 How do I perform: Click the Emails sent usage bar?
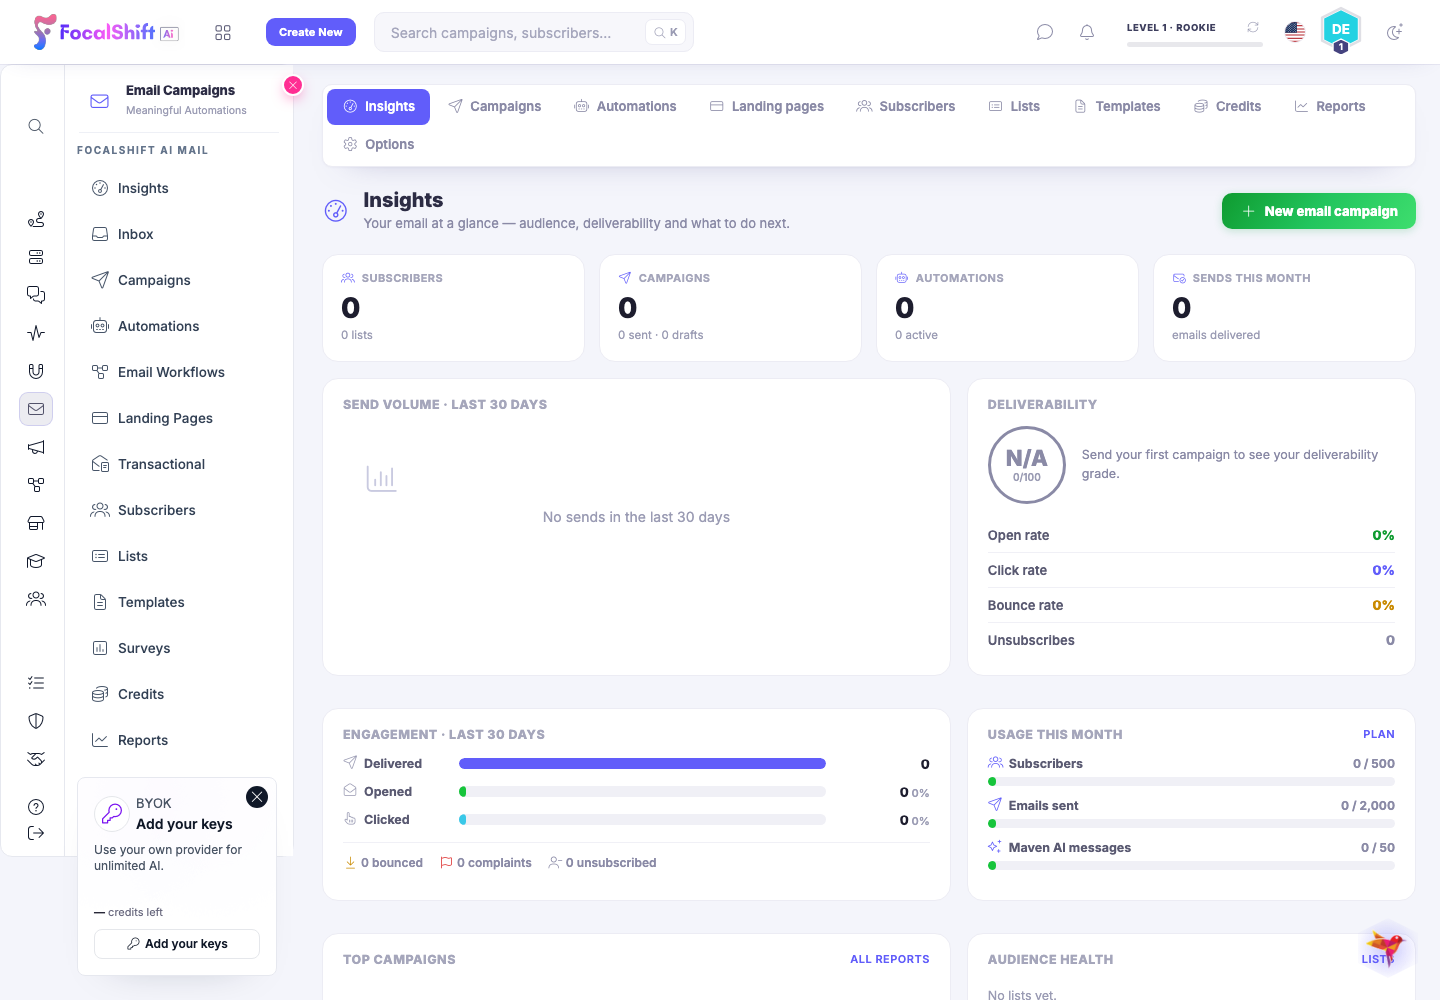click(x=1191, y=824)
